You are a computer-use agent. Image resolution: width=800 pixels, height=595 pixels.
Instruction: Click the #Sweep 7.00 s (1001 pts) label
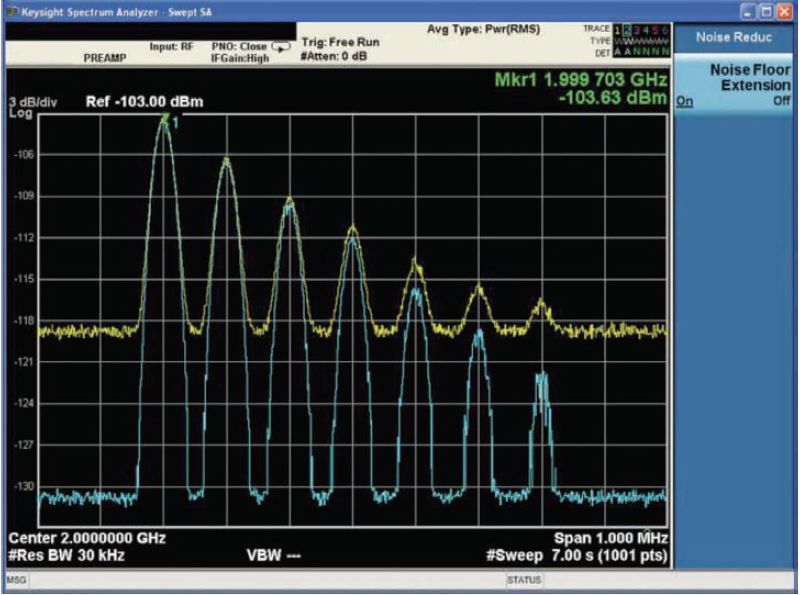point(577,555)
